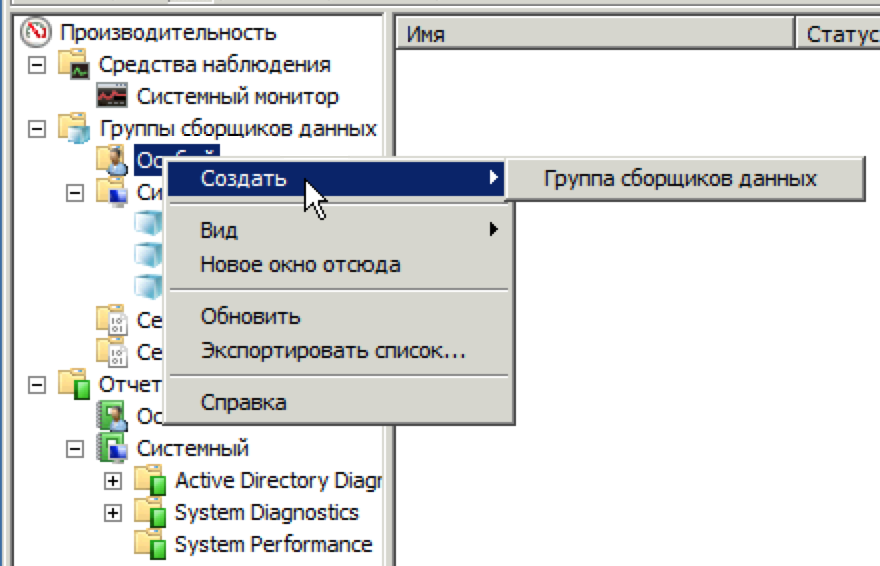Collapse the Средства наблюдения tree node
Viewport: 880px width, 566px height.
click(x=37, y=65)
